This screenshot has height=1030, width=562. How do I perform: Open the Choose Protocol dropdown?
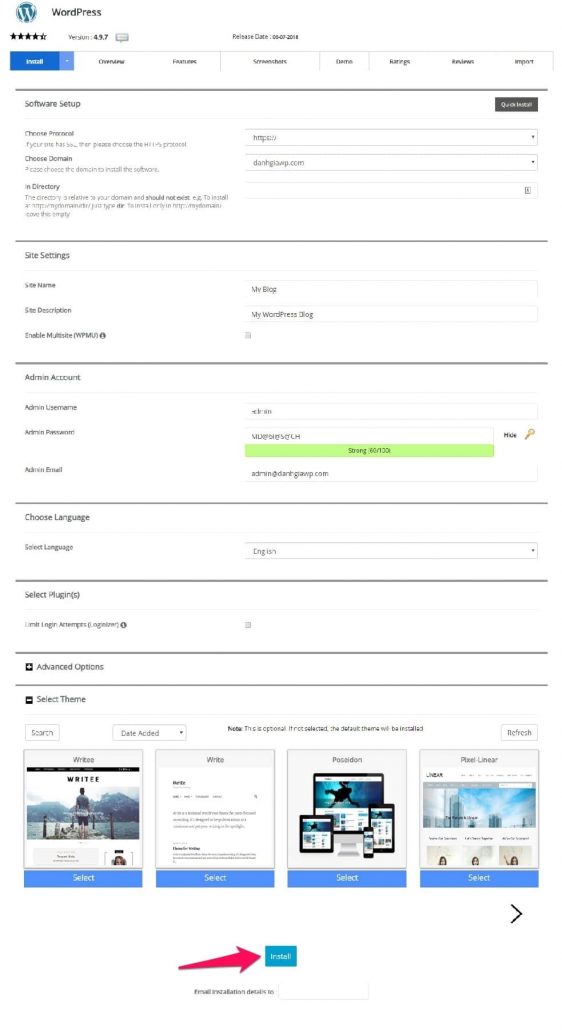pos(391,138)
